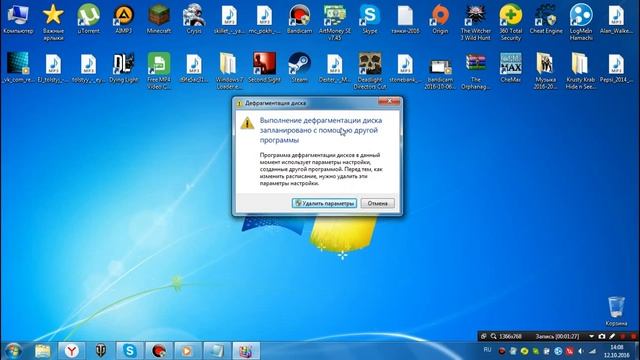
Task: Open Yandex Browser from the taskbar
Action: point(72,351)
